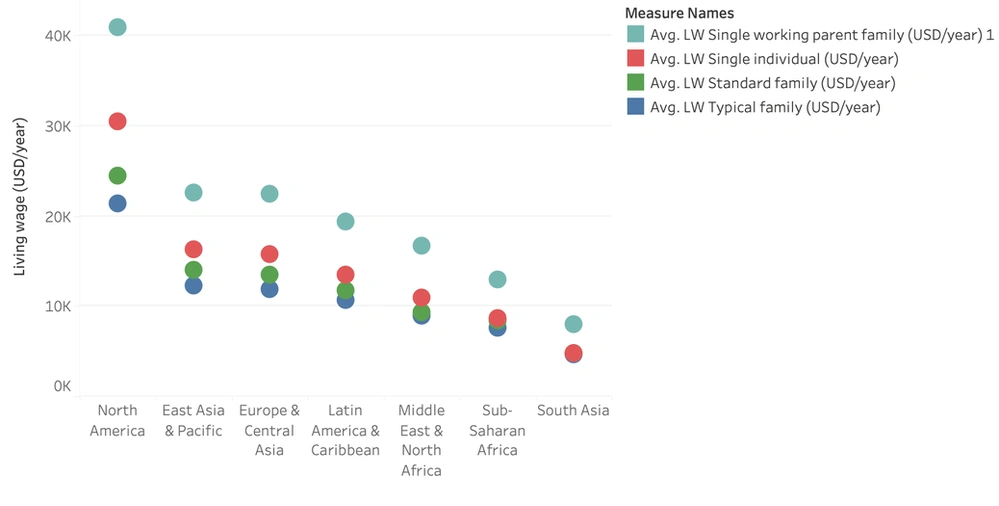Click teal Latin America & Caribbean data point
Viewport: 999px width, 506px height.
pos(345,221)
